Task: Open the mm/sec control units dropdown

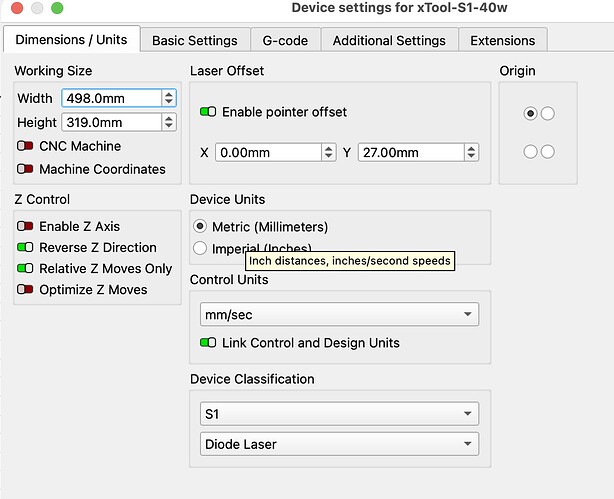Action: pos(339,314)
